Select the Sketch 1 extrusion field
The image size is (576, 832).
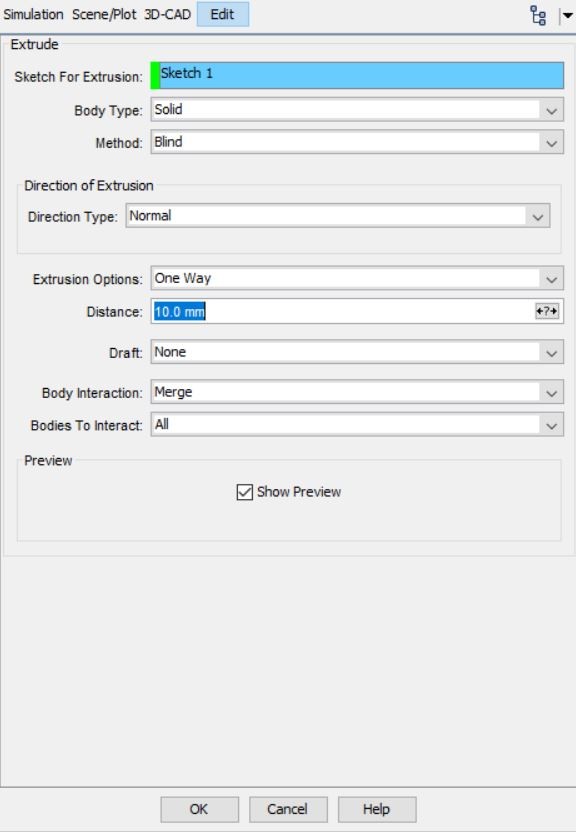point(357,75)
